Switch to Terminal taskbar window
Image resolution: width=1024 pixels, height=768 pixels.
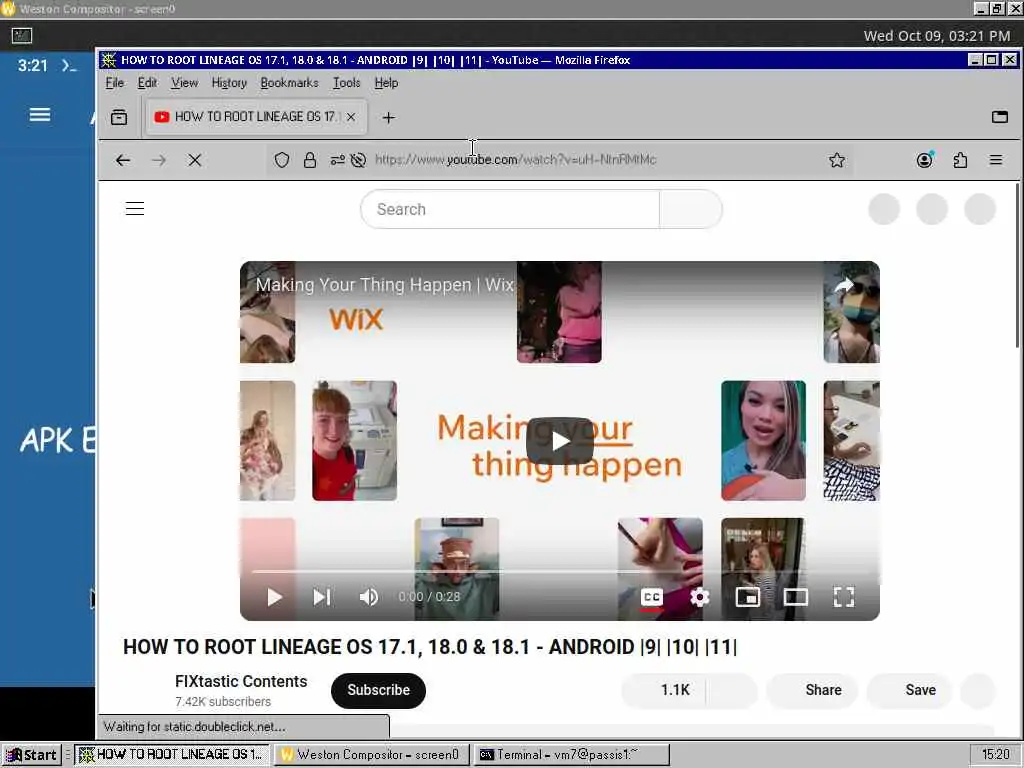coord(571,755)
